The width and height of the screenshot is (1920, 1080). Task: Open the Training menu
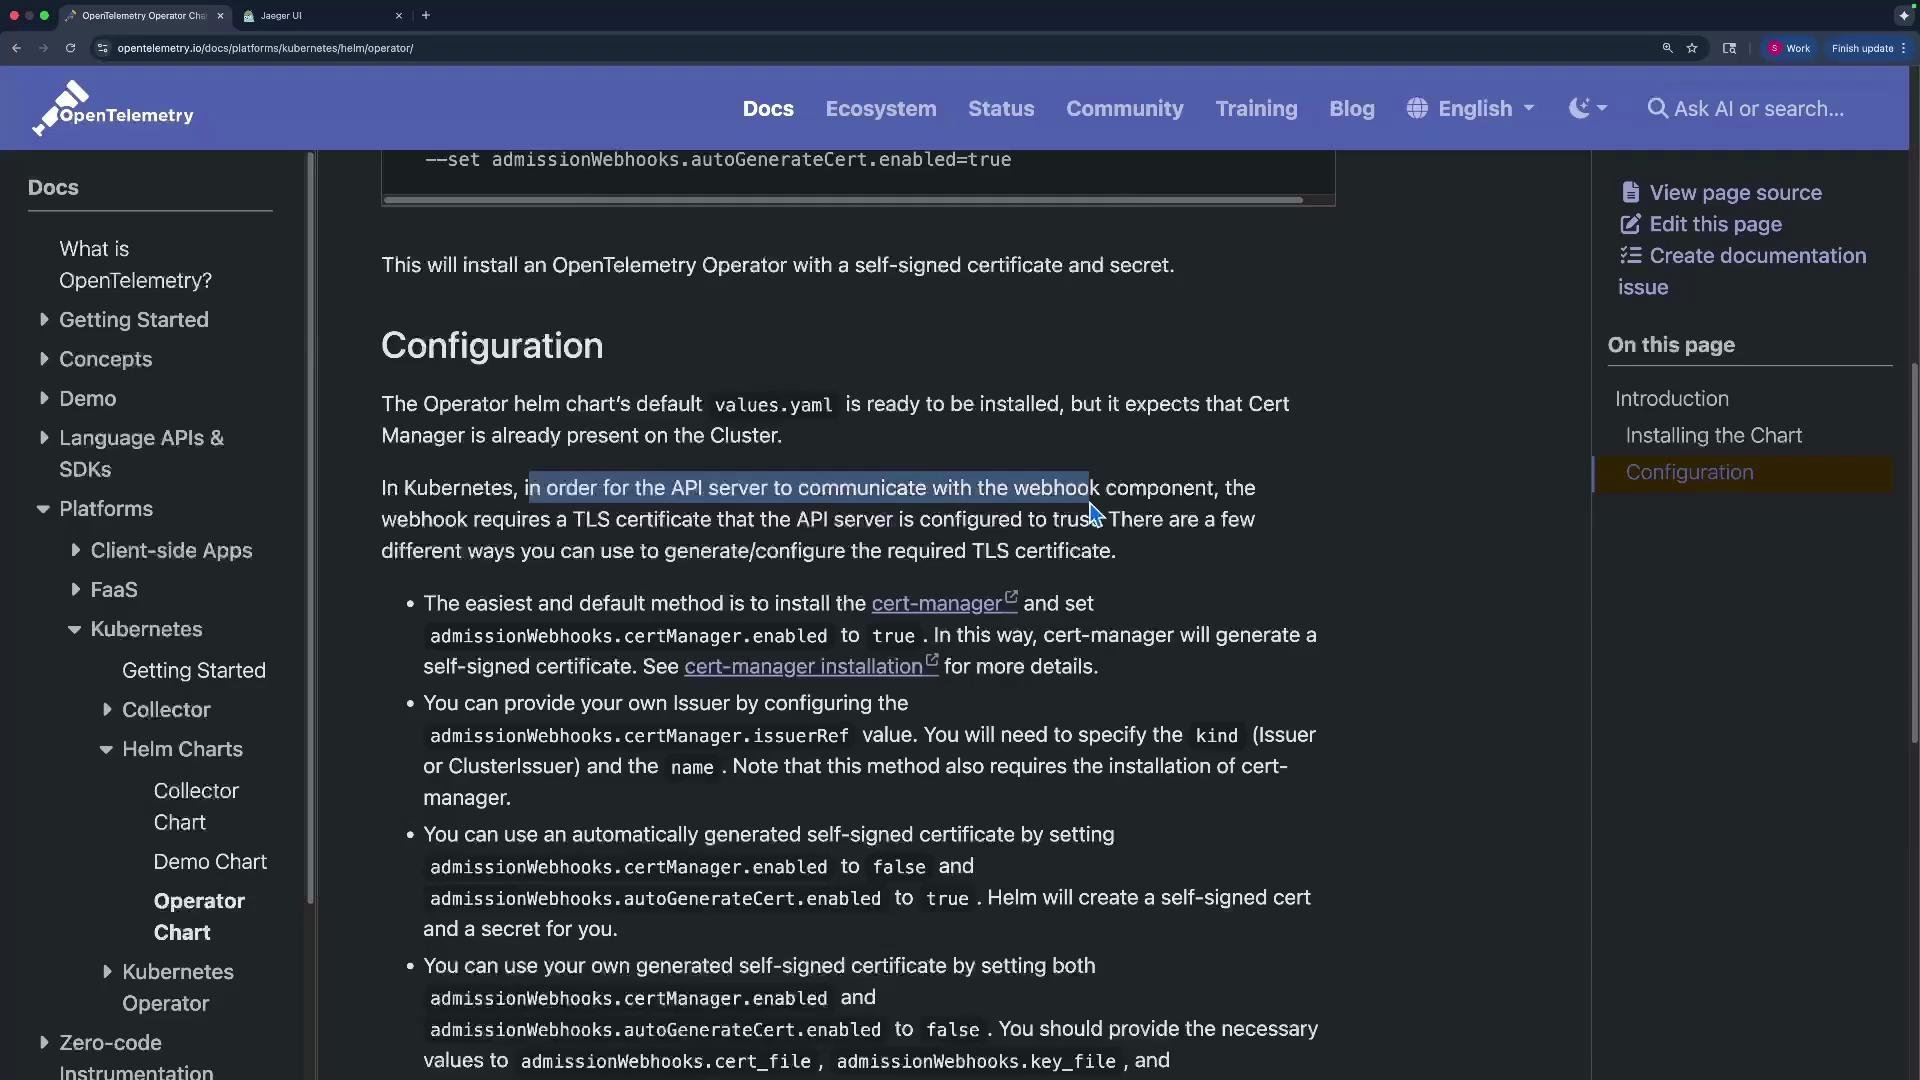[1256, 108]
